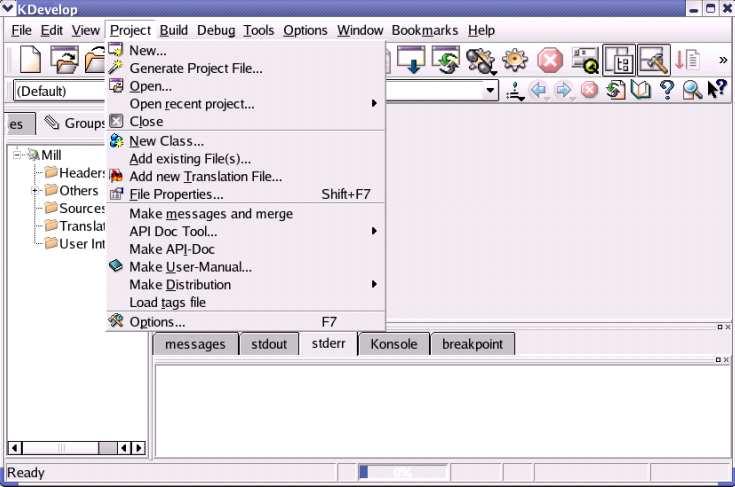
Task: Open the Options menu in menu bar
Action: (305, 30)
